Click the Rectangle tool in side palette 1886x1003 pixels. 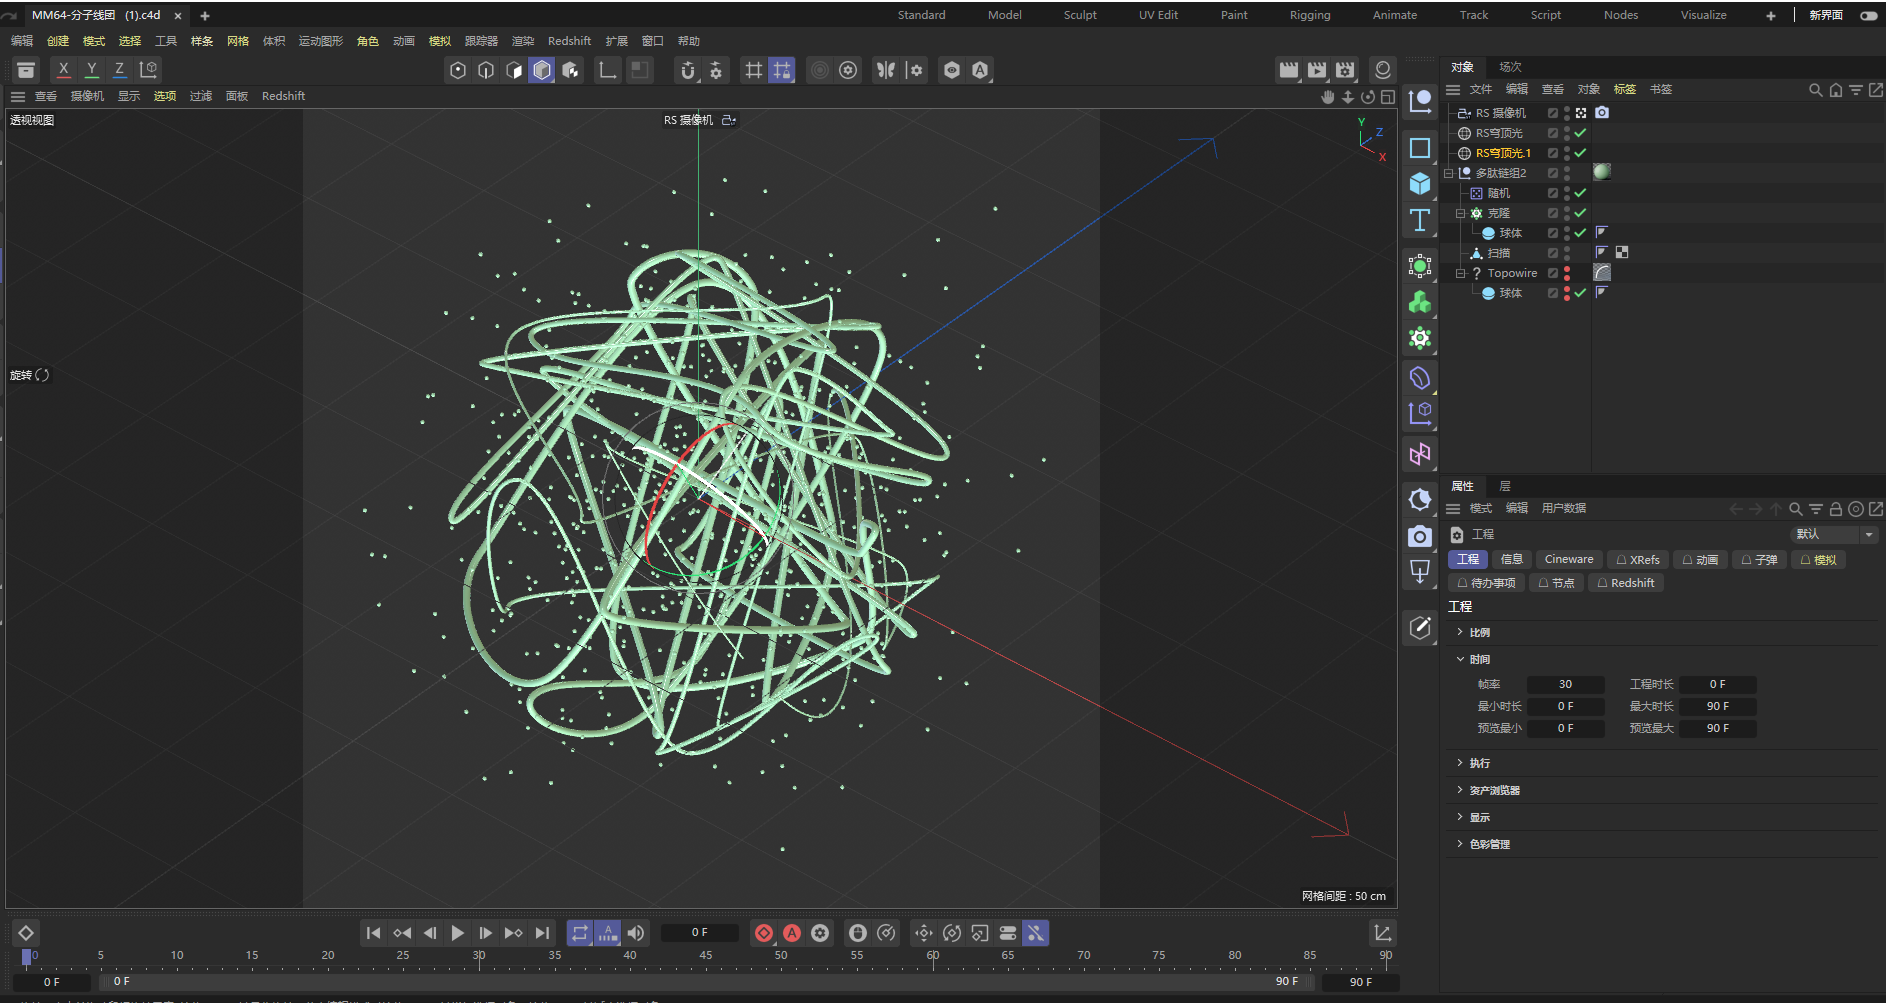(1420, 148)
